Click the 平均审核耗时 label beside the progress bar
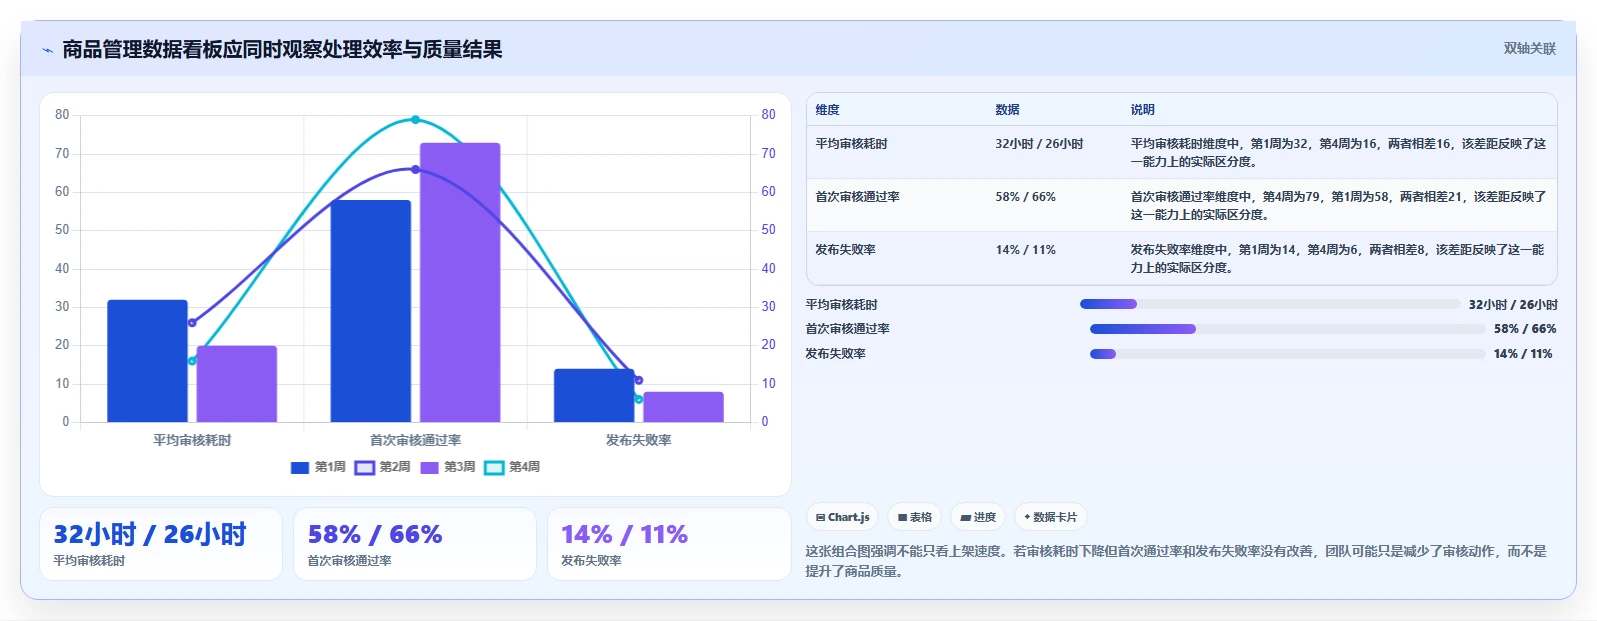This screenshot has width=1597, height=621. [842, 305]
